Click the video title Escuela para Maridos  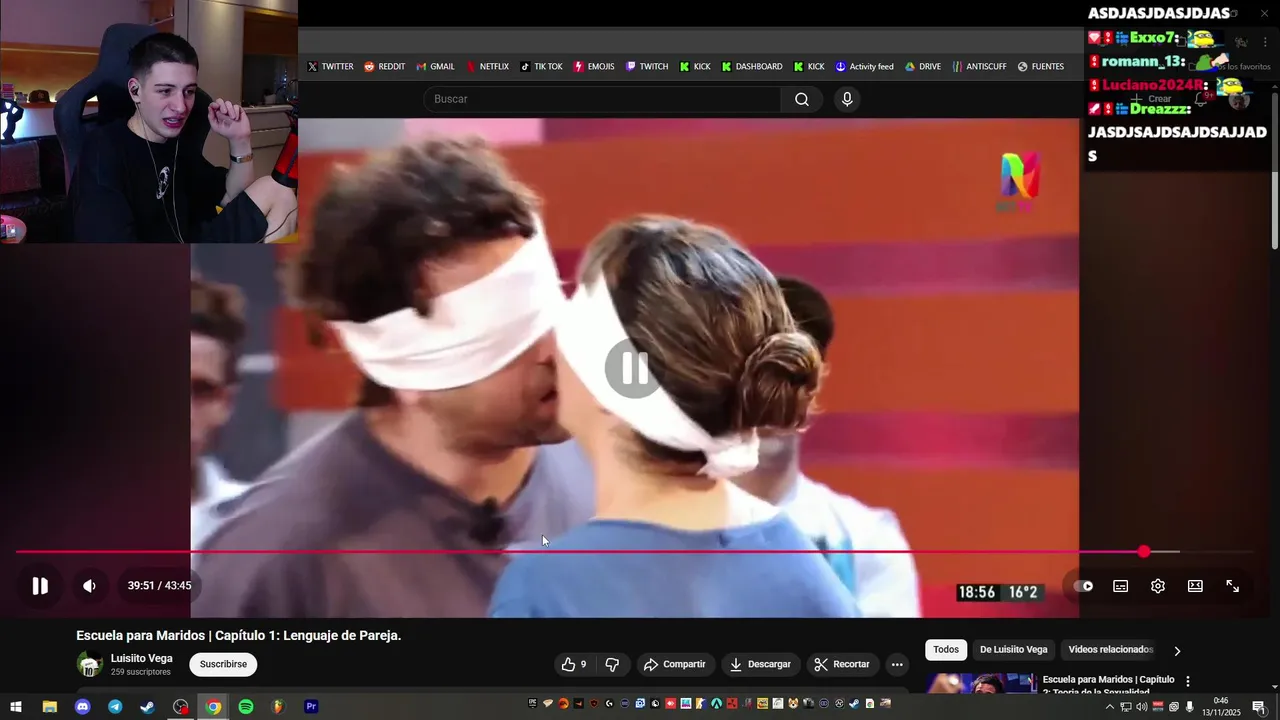click(239, 636)
